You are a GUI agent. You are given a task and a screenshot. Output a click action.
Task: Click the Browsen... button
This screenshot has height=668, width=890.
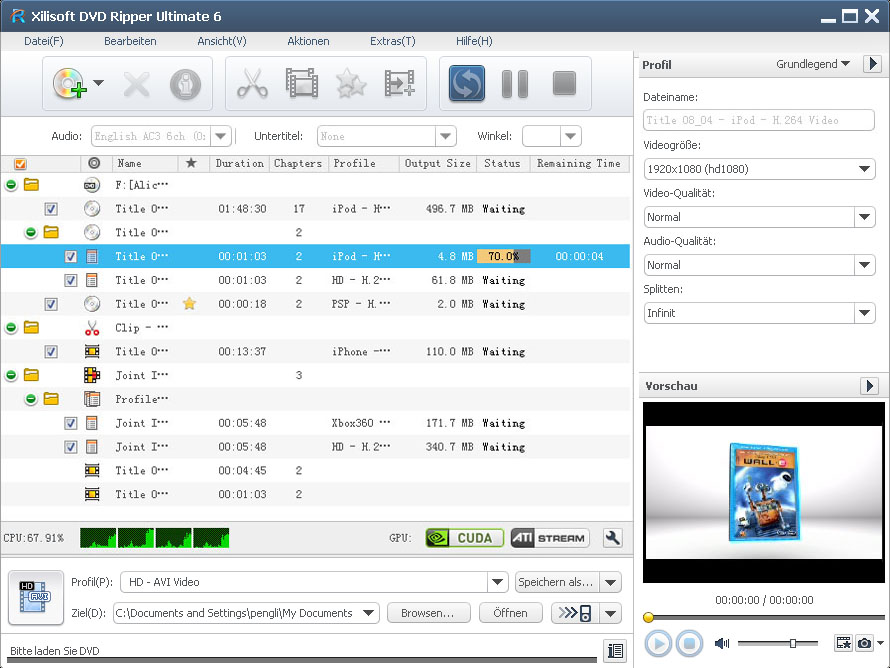429,613
